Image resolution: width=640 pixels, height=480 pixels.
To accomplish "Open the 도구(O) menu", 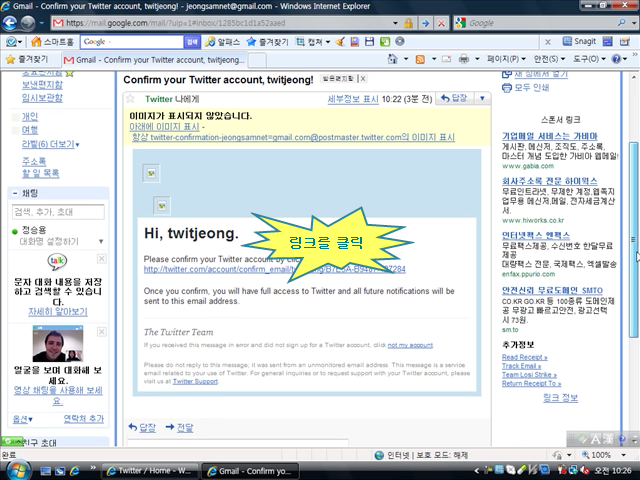I will (x=589, y=59).
